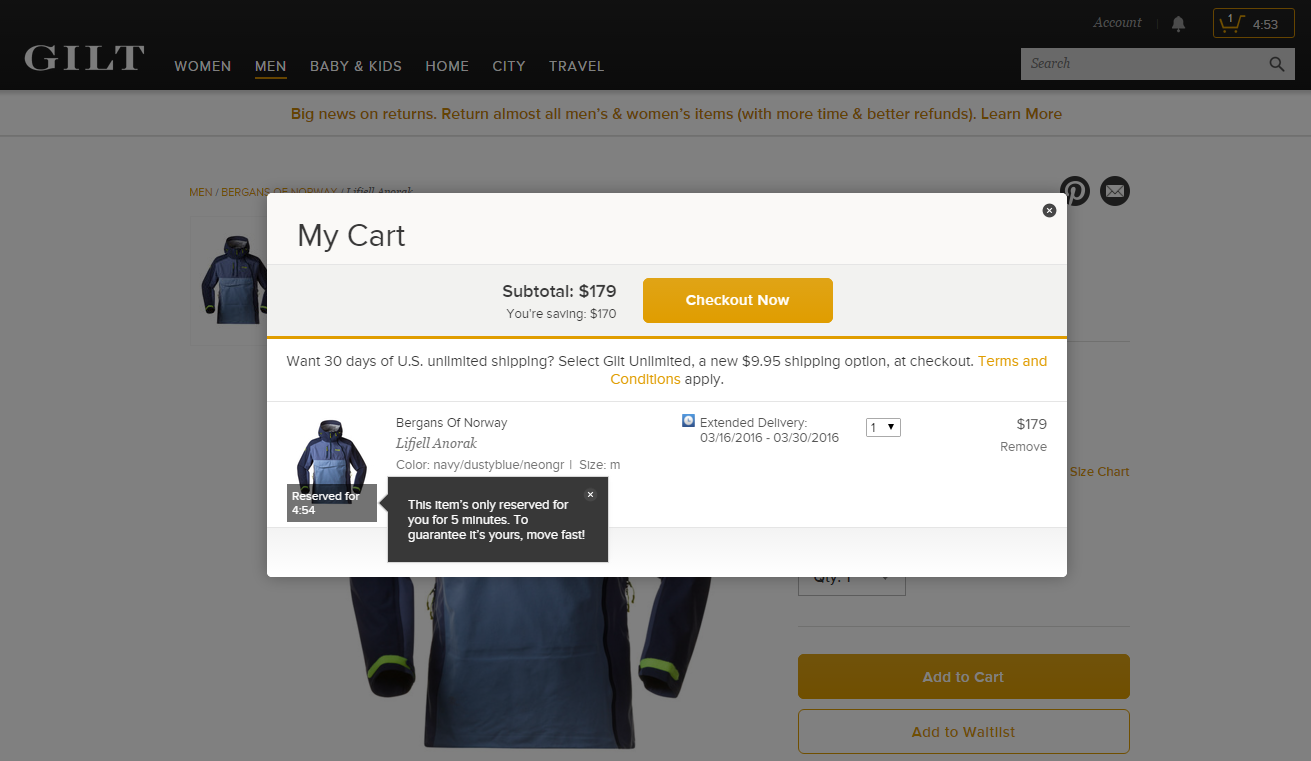Click Add to Cart button
This screenshot has height=761, width=1311.
(964, 677)
